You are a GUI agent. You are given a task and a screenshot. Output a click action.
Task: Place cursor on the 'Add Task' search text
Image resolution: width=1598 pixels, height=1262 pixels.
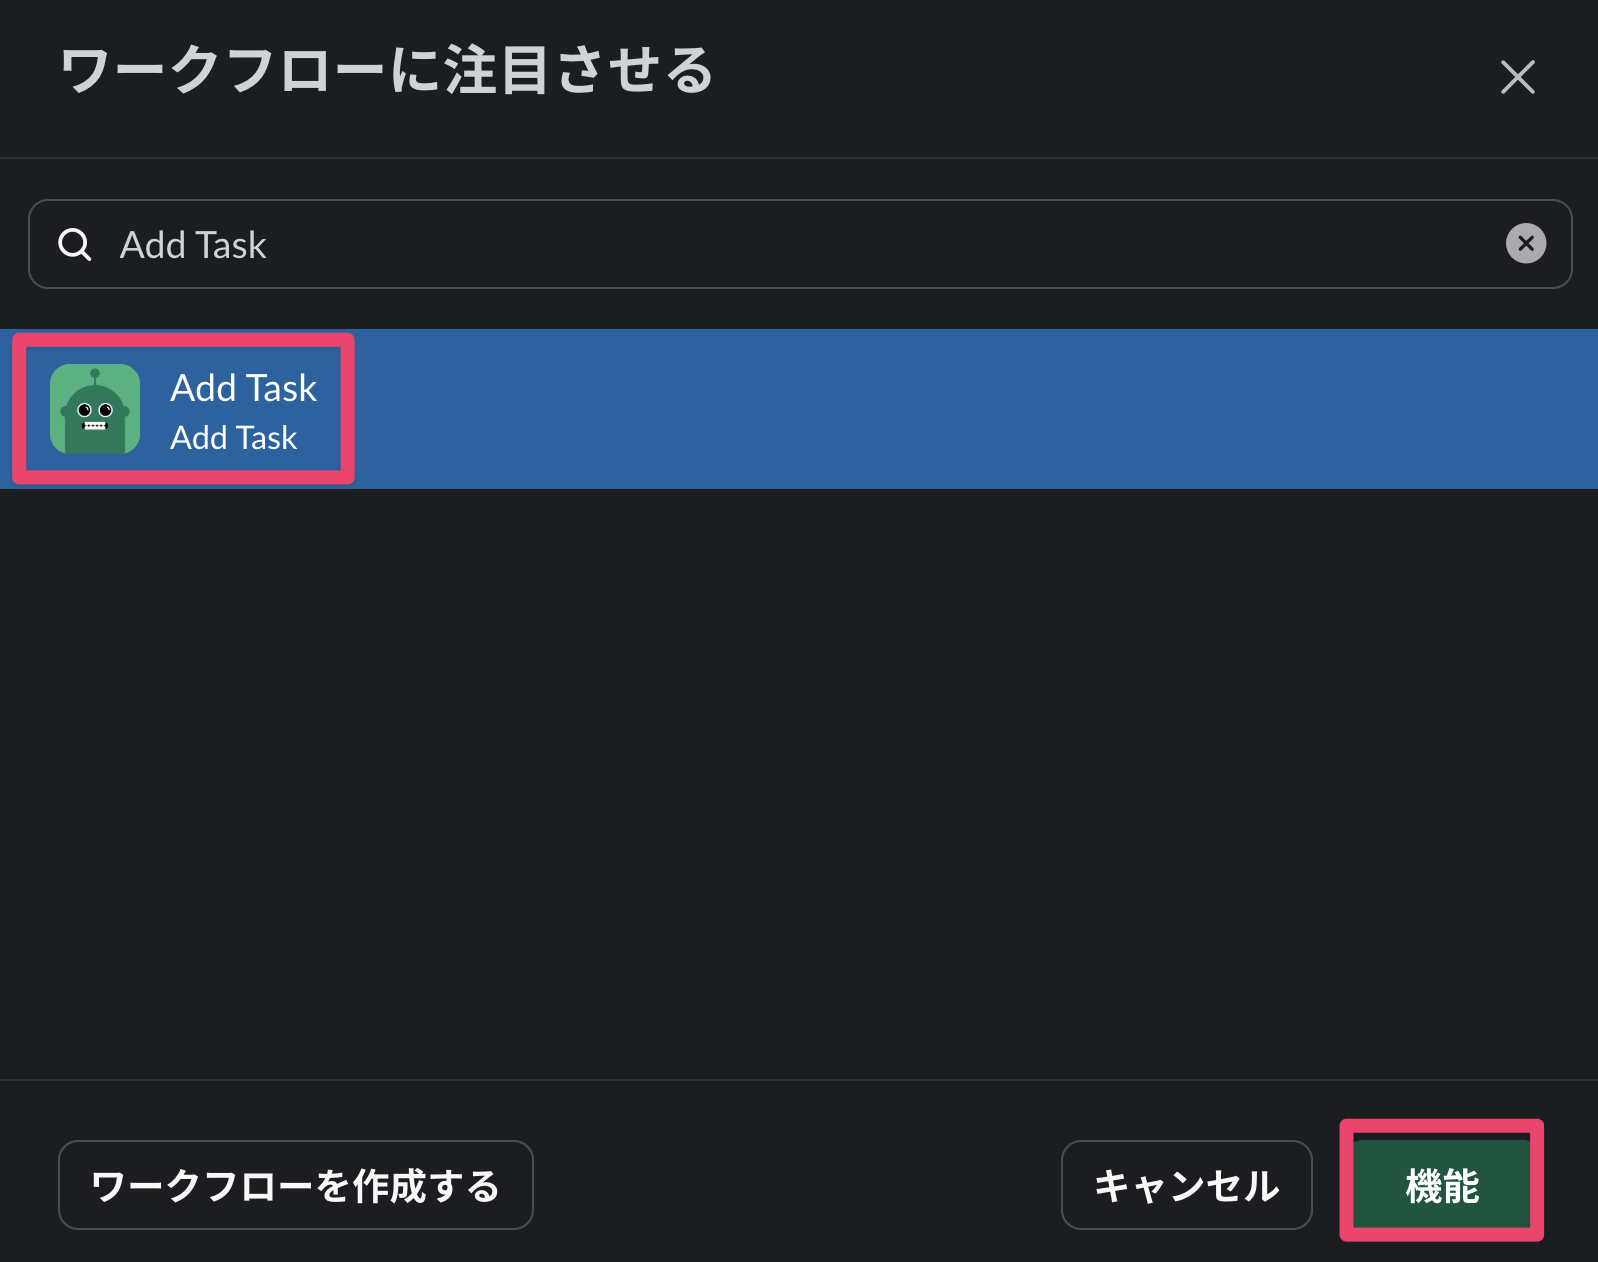click(193, 245)
